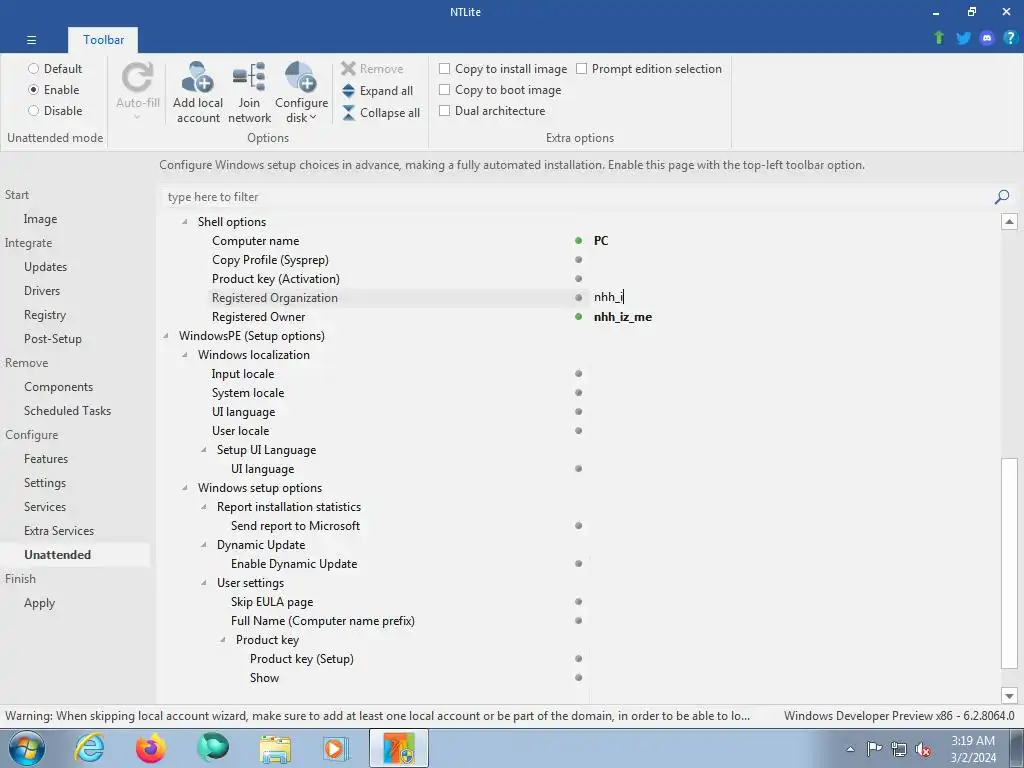Collapse Windows localization node

(185, 355)
